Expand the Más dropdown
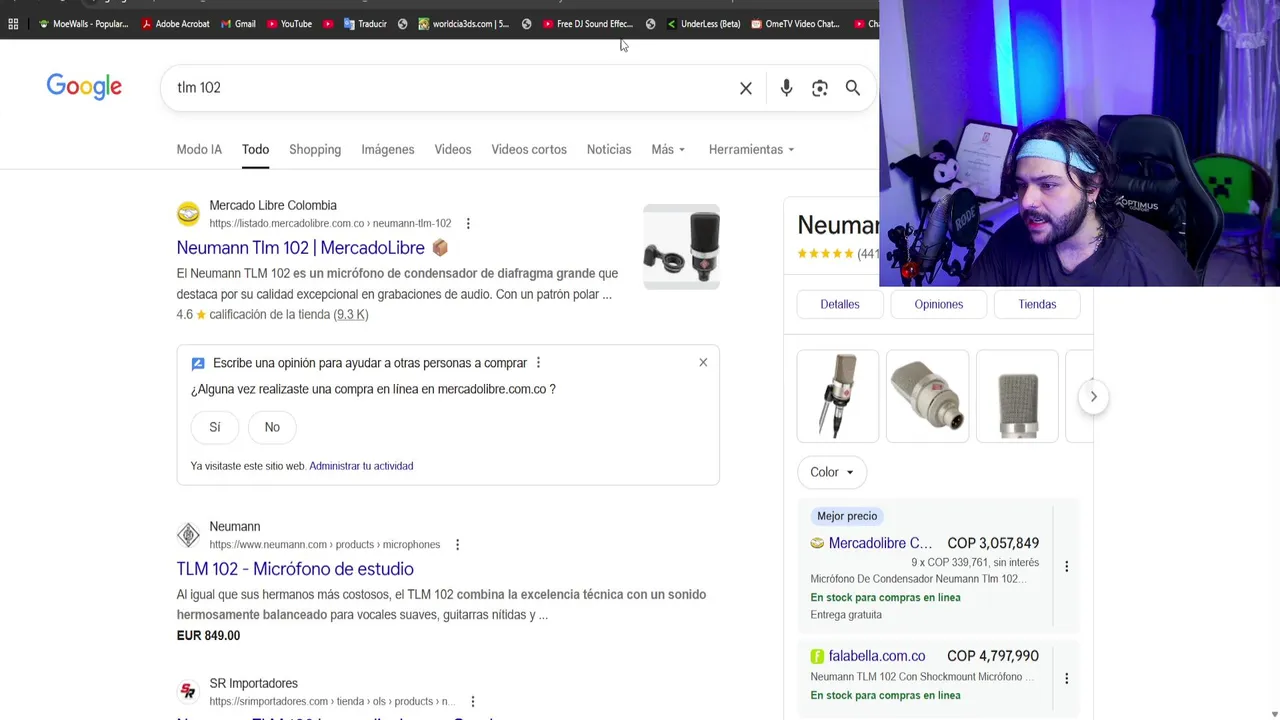The width and height of the screenshot is (1280, 720). click(x=668, y=149)
